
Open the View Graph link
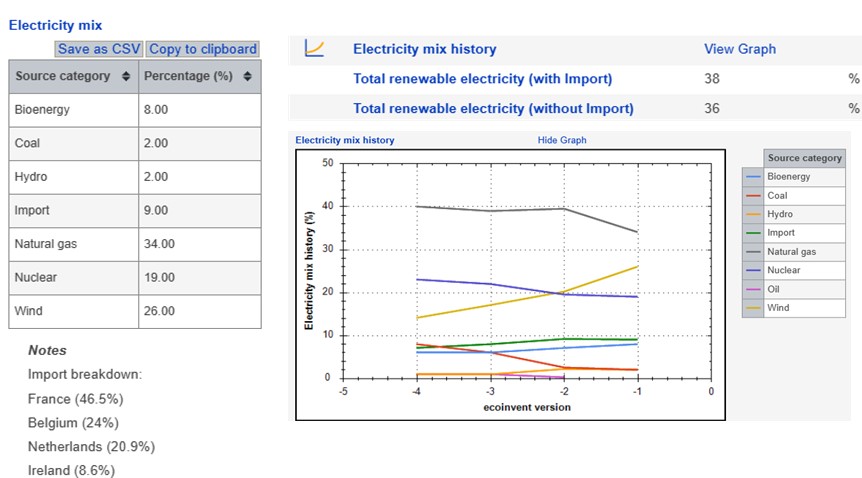click(739, 49)
